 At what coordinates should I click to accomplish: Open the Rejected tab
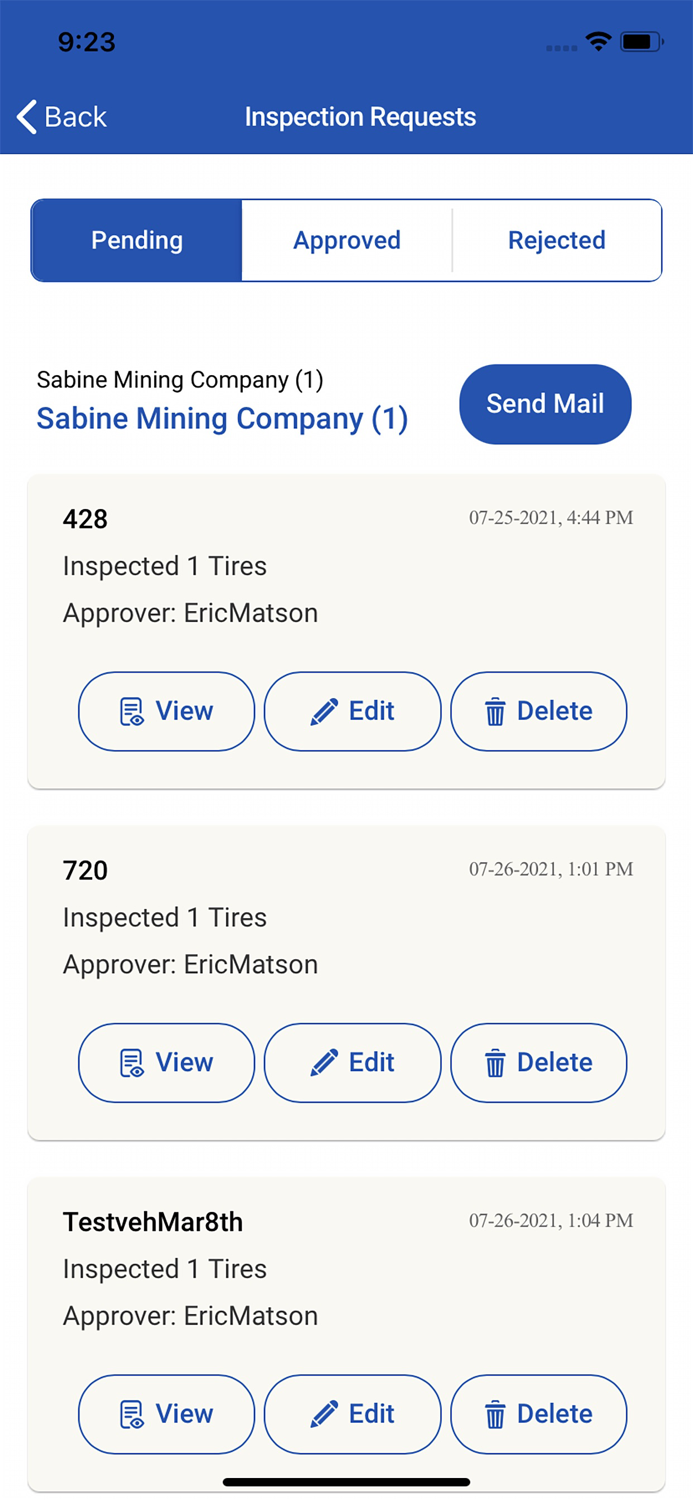pos(557,240)
